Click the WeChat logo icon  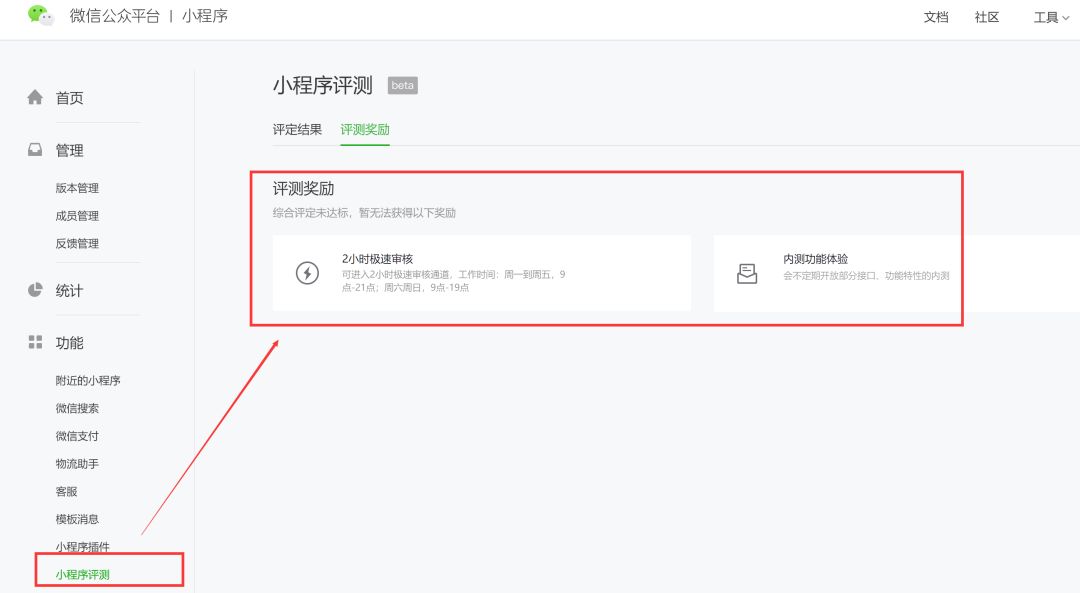point(40,15)
